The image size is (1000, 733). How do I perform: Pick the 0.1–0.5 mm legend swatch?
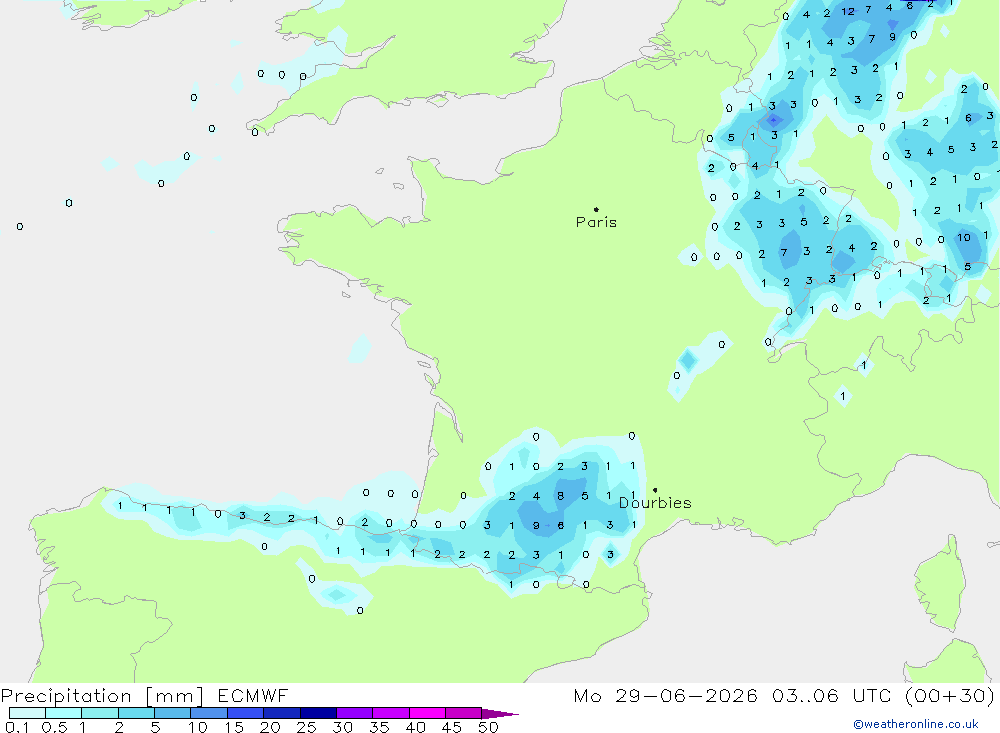(x=27, y=713)
